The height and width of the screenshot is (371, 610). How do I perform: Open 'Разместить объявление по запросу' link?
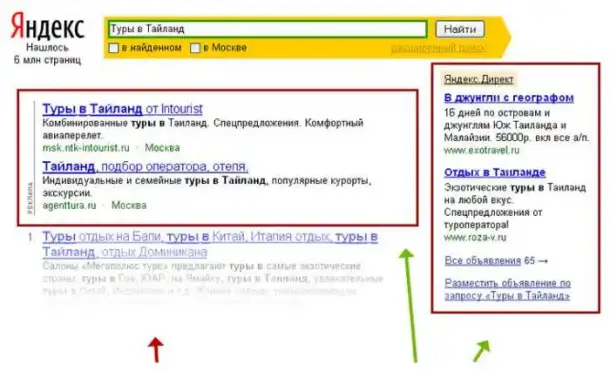(x=508, y=289)
